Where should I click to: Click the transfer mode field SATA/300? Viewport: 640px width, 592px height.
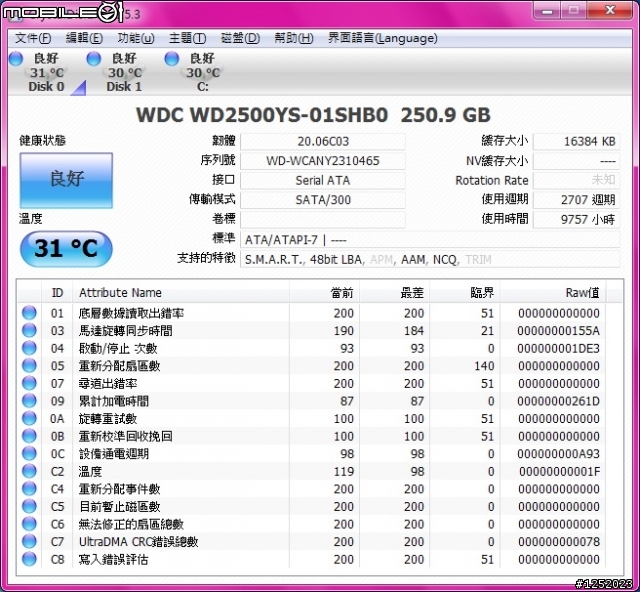pyautogui.click(x=323, y=200)
